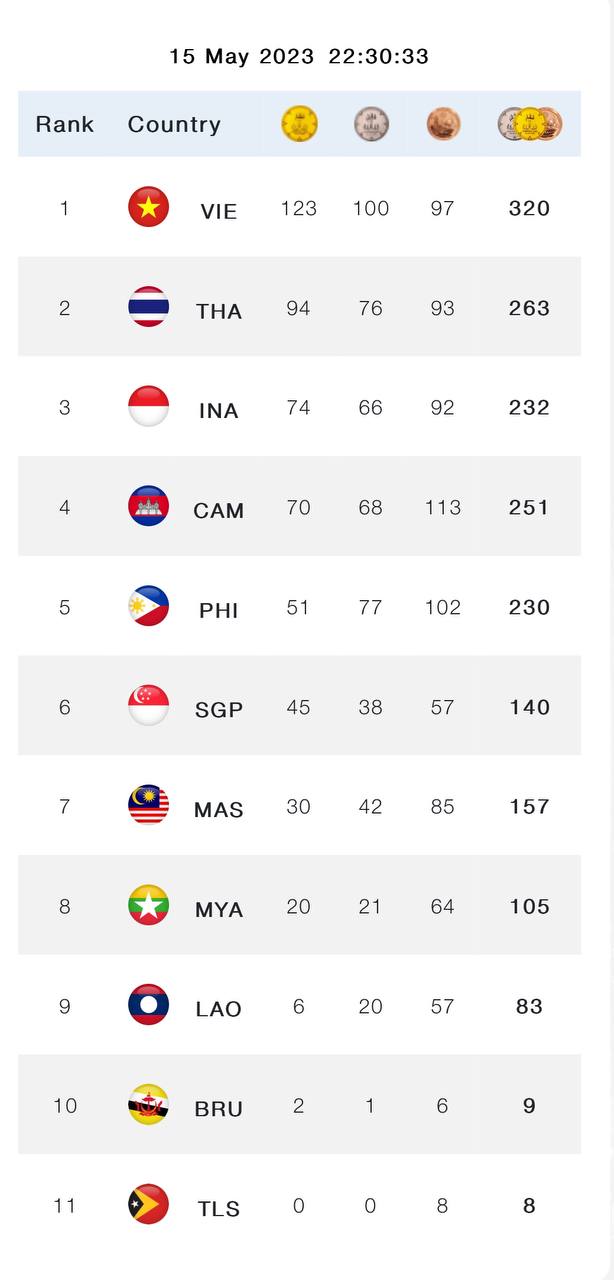Click the date and time stamp
Viewport: 614px width, 1280px height.
299,56
